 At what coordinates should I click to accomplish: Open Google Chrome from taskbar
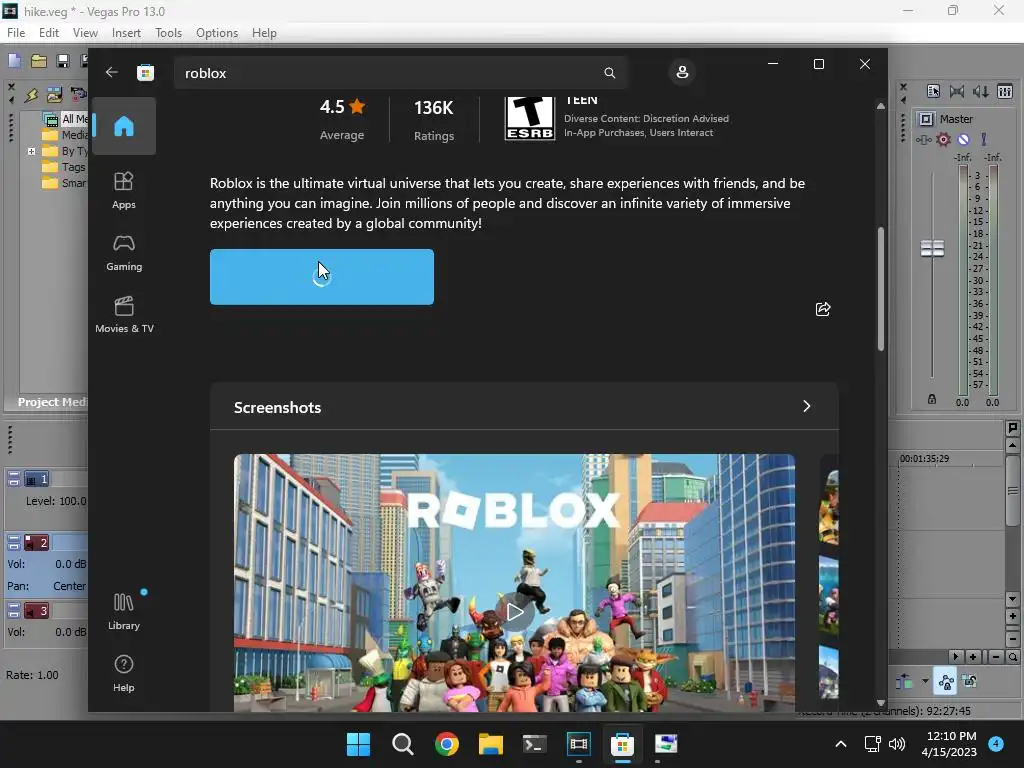[x=447, y=744]
